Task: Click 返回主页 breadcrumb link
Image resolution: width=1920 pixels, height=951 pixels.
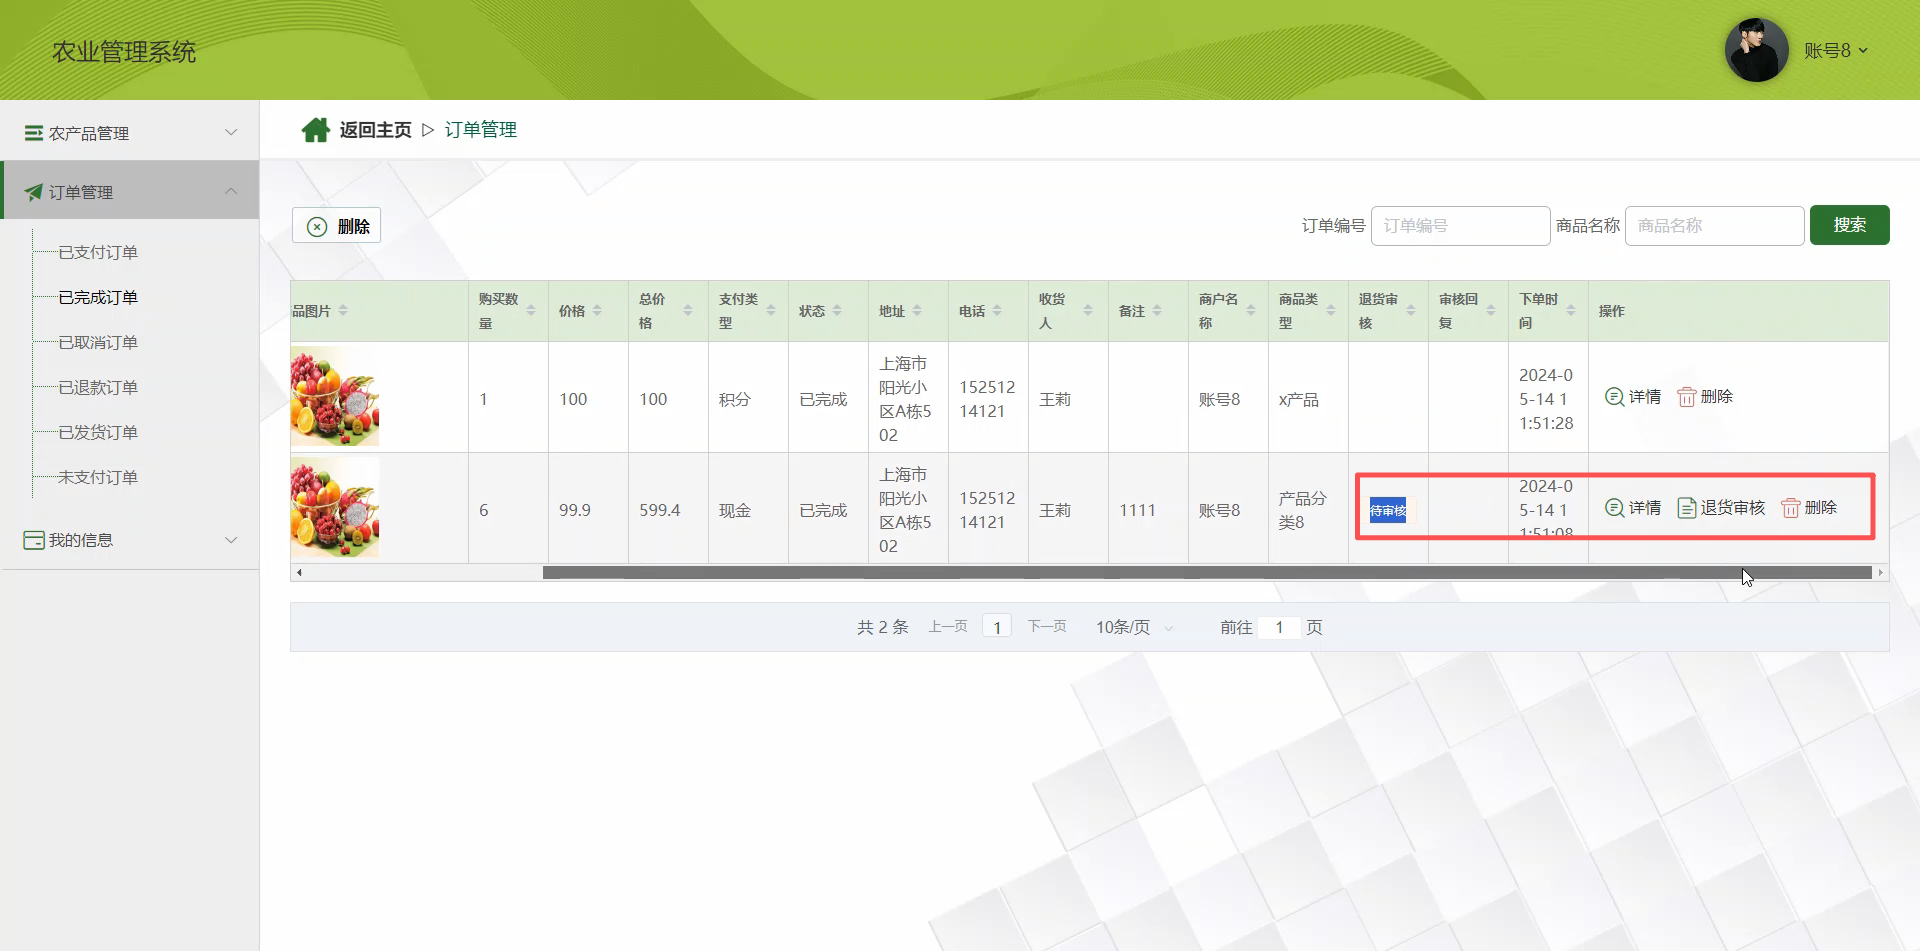Action: click(375, 130)
